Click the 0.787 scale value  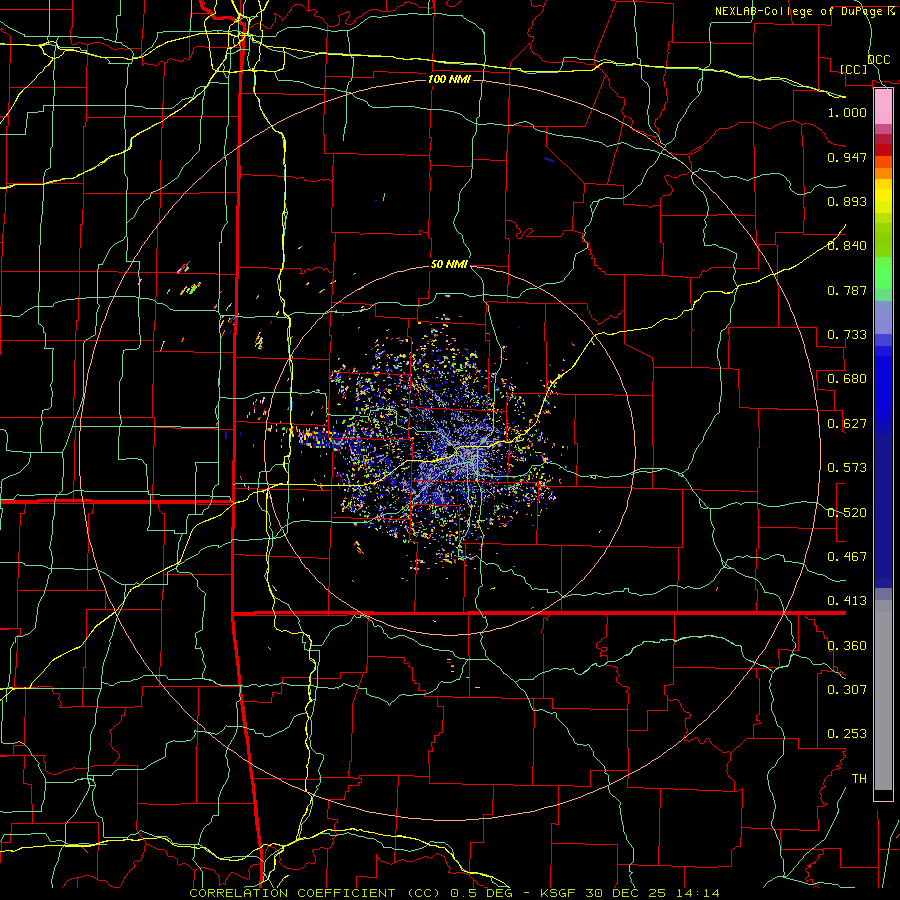(847, 290)
